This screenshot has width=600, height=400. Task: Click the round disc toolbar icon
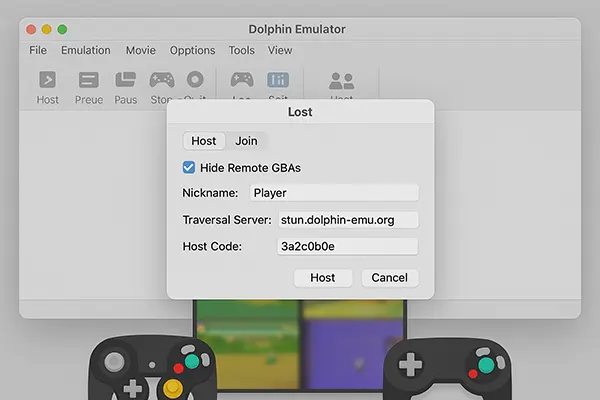tap(195, 79)
